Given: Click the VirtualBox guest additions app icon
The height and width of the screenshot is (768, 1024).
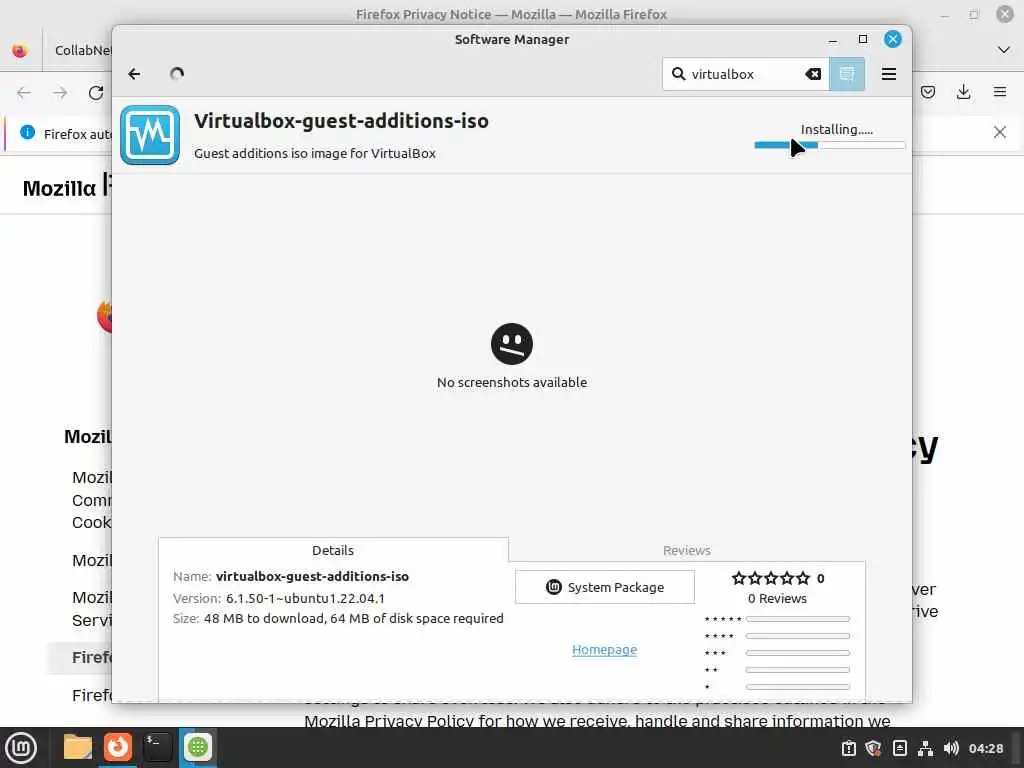Looking at the screenshot, I should tap(150, 135).
